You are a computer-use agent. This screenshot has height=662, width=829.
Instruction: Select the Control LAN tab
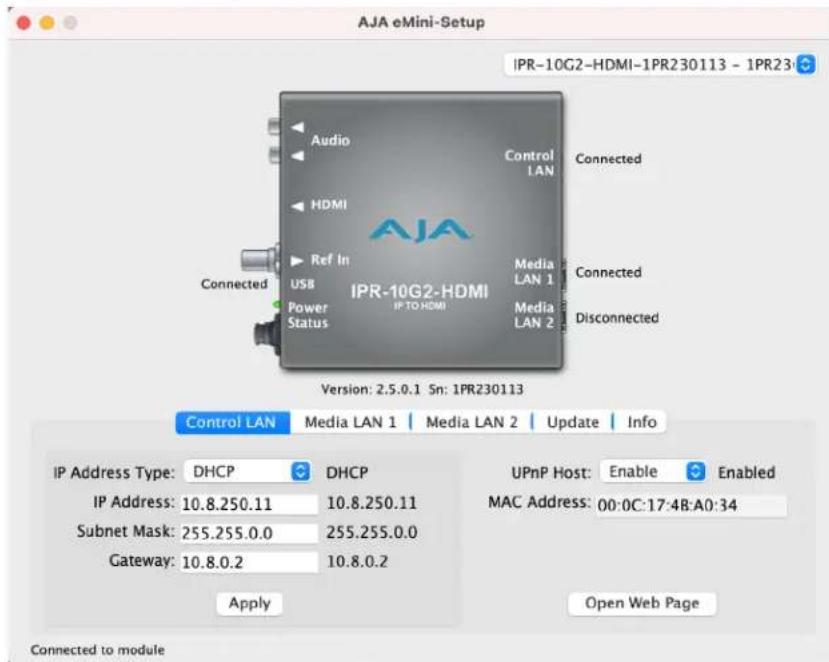pyautogui.click(x=232, y=422)
